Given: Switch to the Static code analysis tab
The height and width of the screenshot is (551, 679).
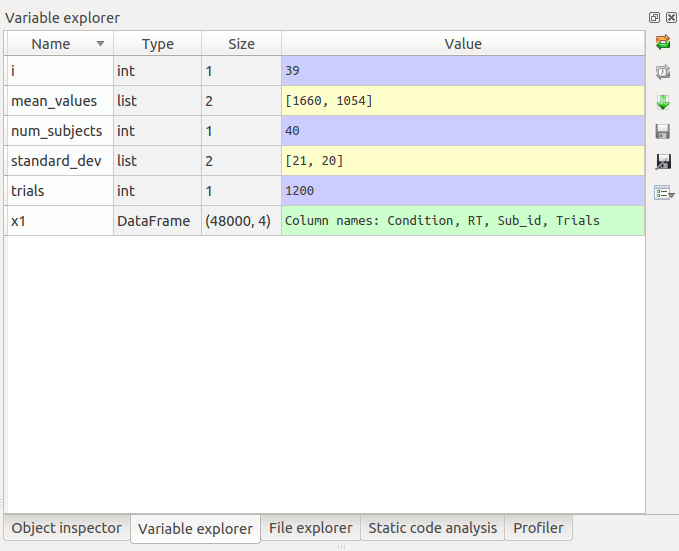Looking at the screenshot, I should pos(433,528).
